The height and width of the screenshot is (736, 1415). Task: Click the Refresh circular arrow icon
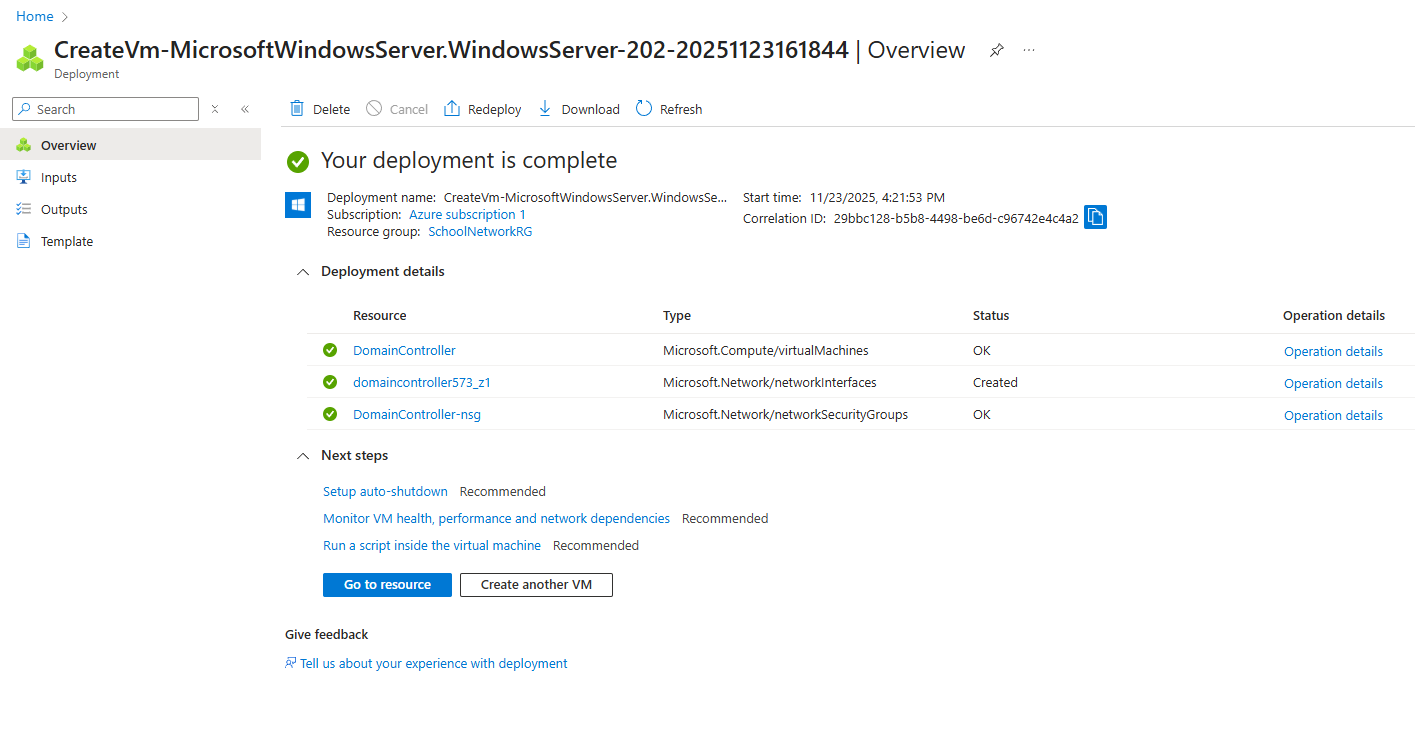coord(644,109)
